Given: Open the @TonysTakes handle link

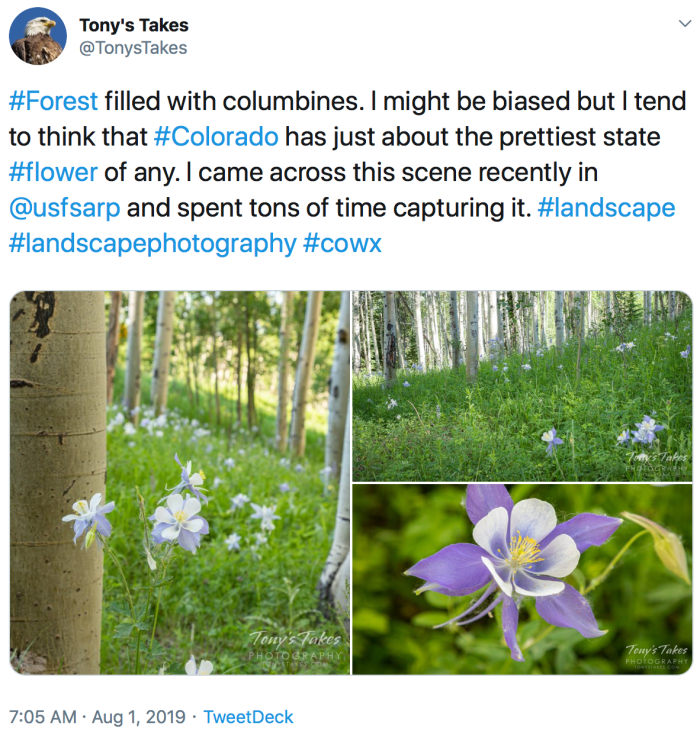Looking at the screenshot, I should 133,48.
